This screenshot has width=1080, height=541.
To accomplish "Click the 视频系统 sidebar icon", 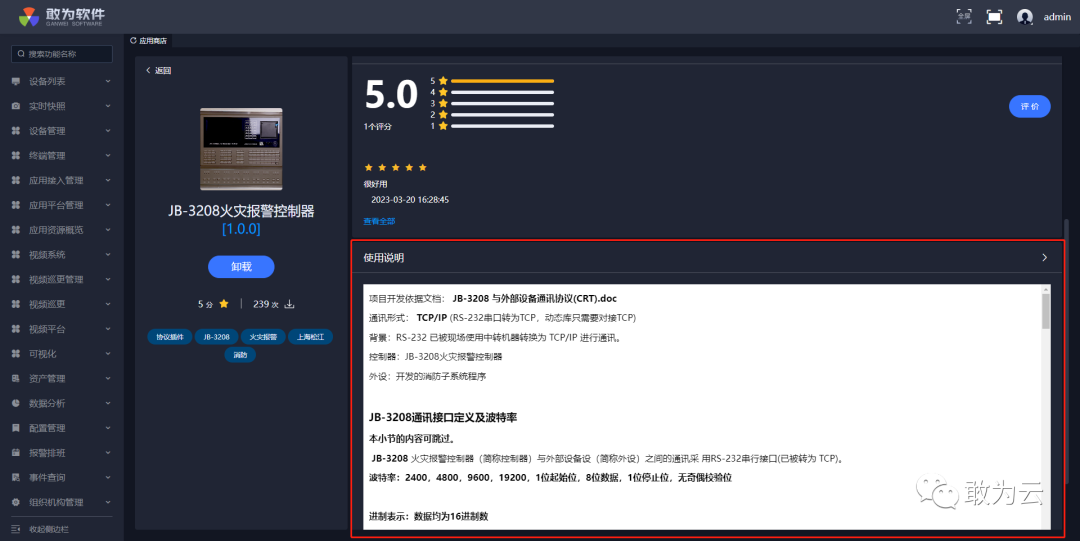I will [16, 255].
